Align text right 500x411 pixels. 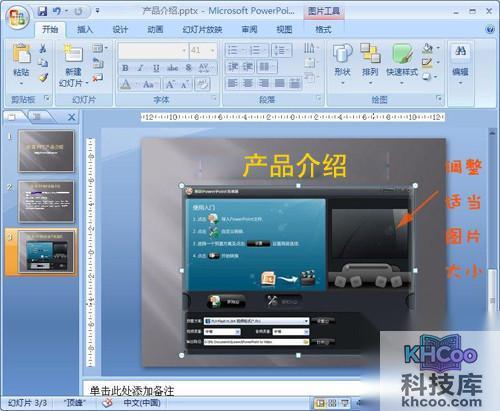264,83
